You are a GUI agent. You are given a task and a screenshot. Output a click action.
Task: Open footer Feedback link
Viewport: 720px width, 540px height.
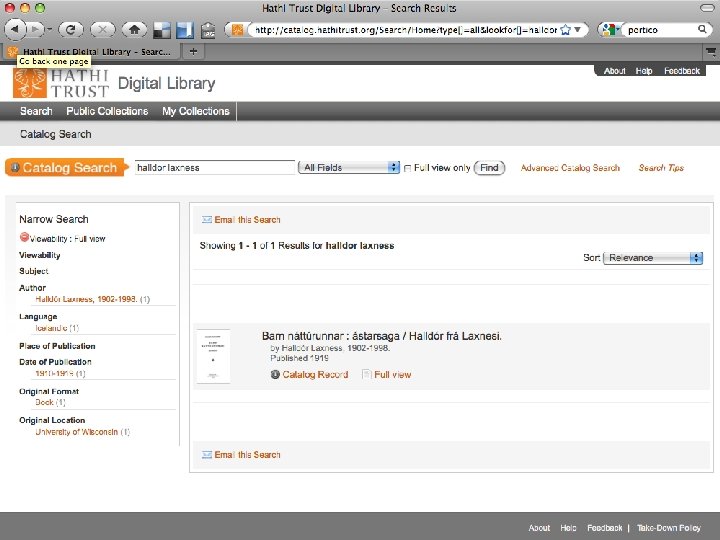(604, 528)
